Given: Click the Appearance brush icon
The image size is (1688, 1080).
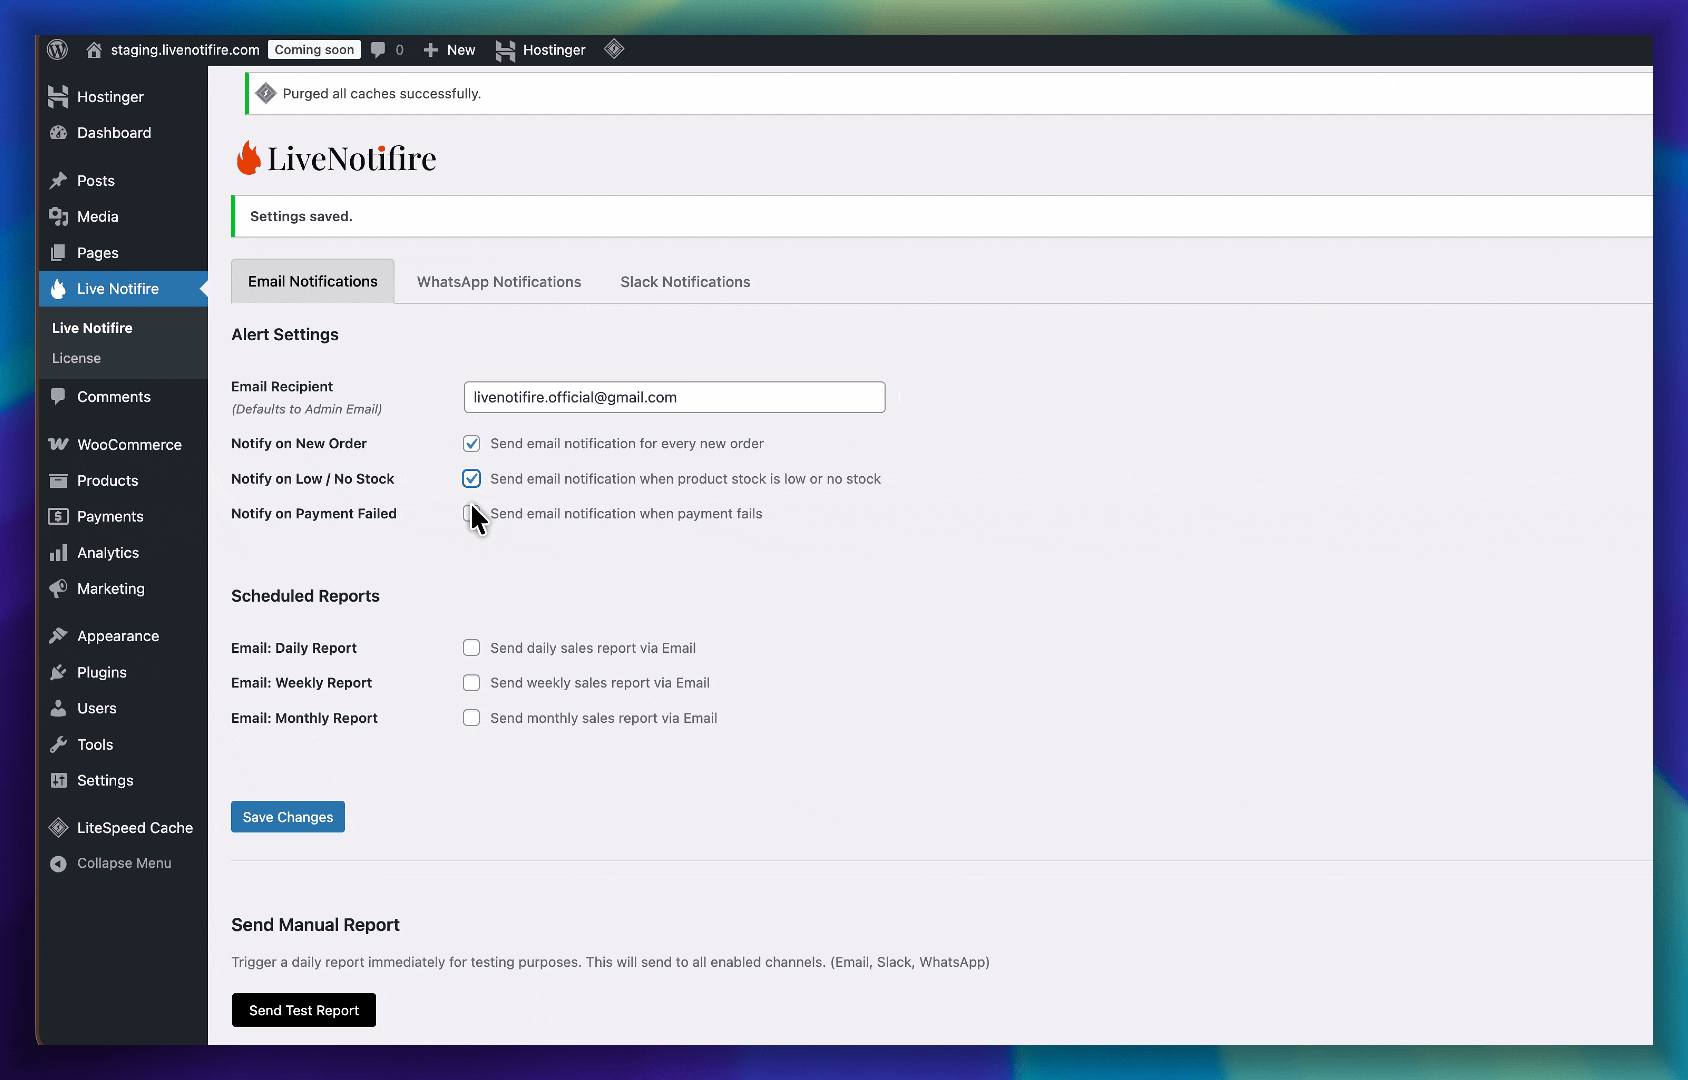Looking at the screenshot, I should click(x=60, y=635).
